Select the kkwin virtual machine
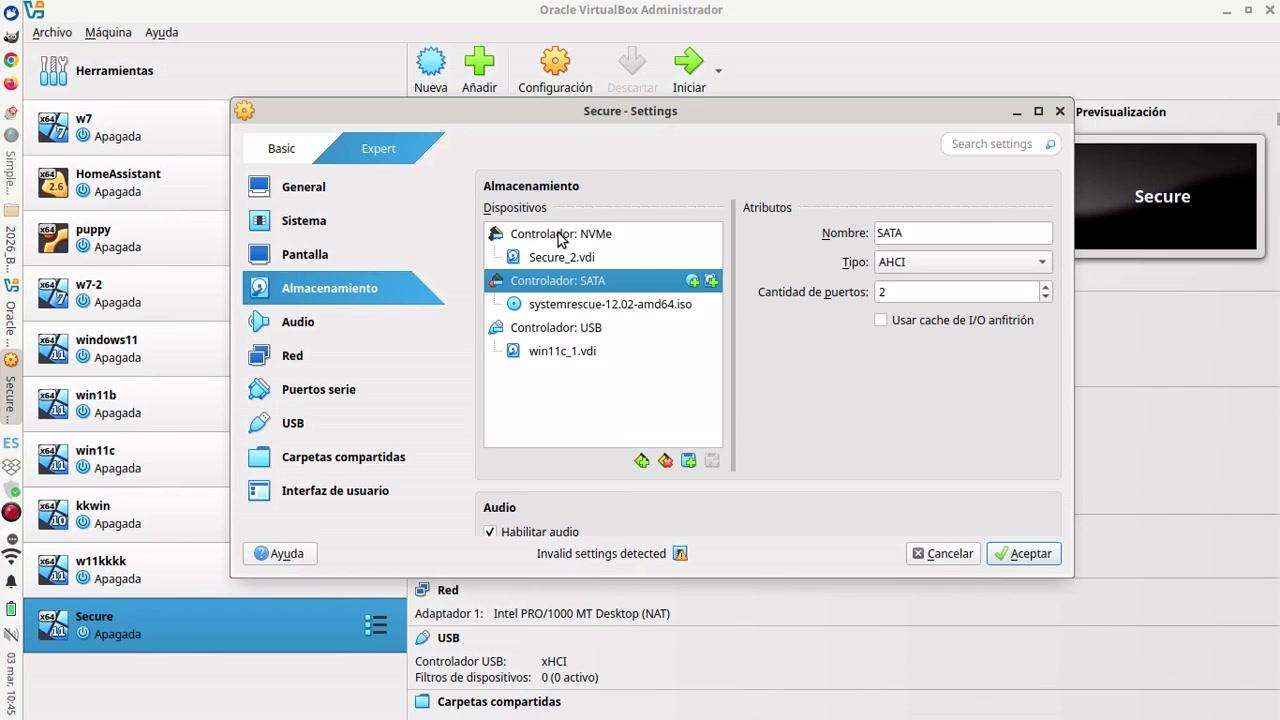Viewport: 1280px width, 720px height. coord(127,515)
